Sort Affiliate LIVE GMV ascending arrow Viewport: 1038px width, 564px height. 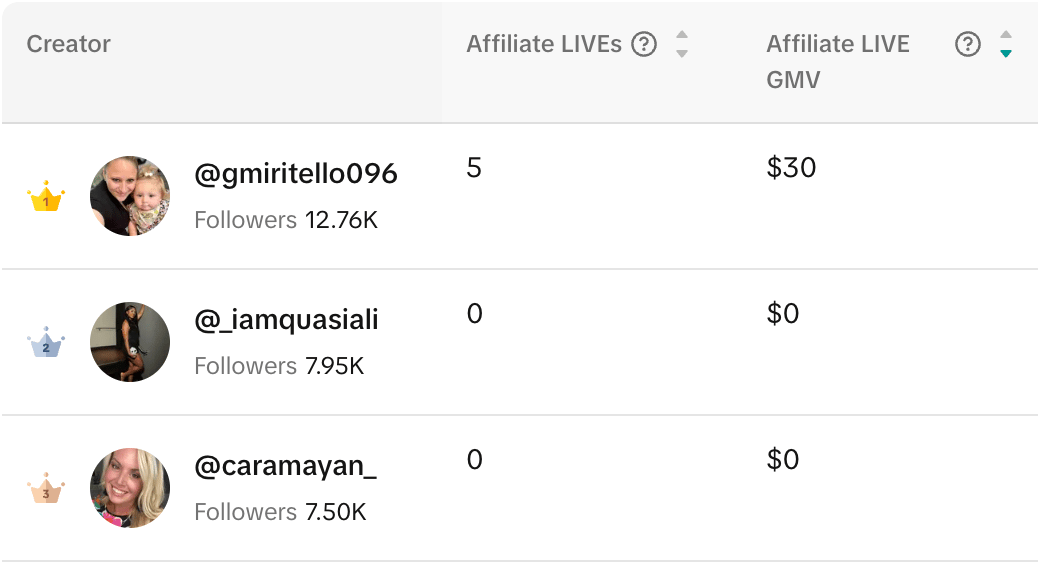point(1006,35)
